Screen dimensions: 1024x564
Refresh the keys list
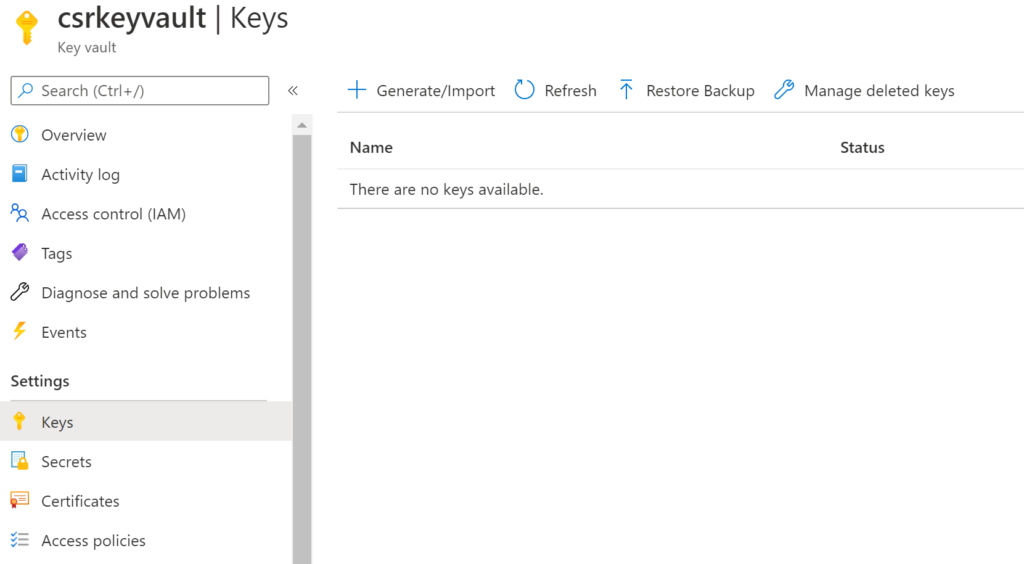(x=555, y=91)
